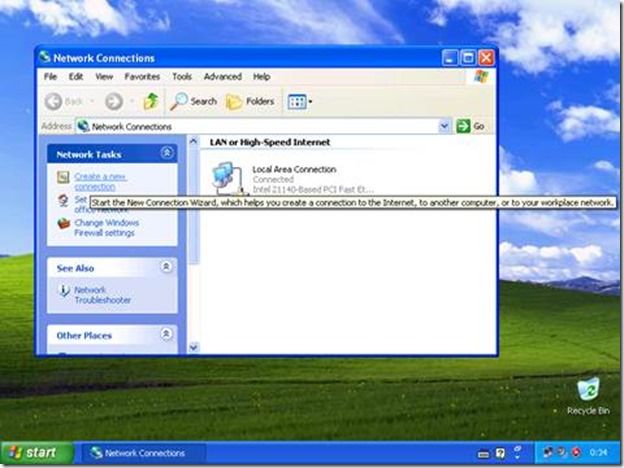Click the home network setup icon
Image resolution: width=624 pixels, height=468 pixels.
[63, 200]
